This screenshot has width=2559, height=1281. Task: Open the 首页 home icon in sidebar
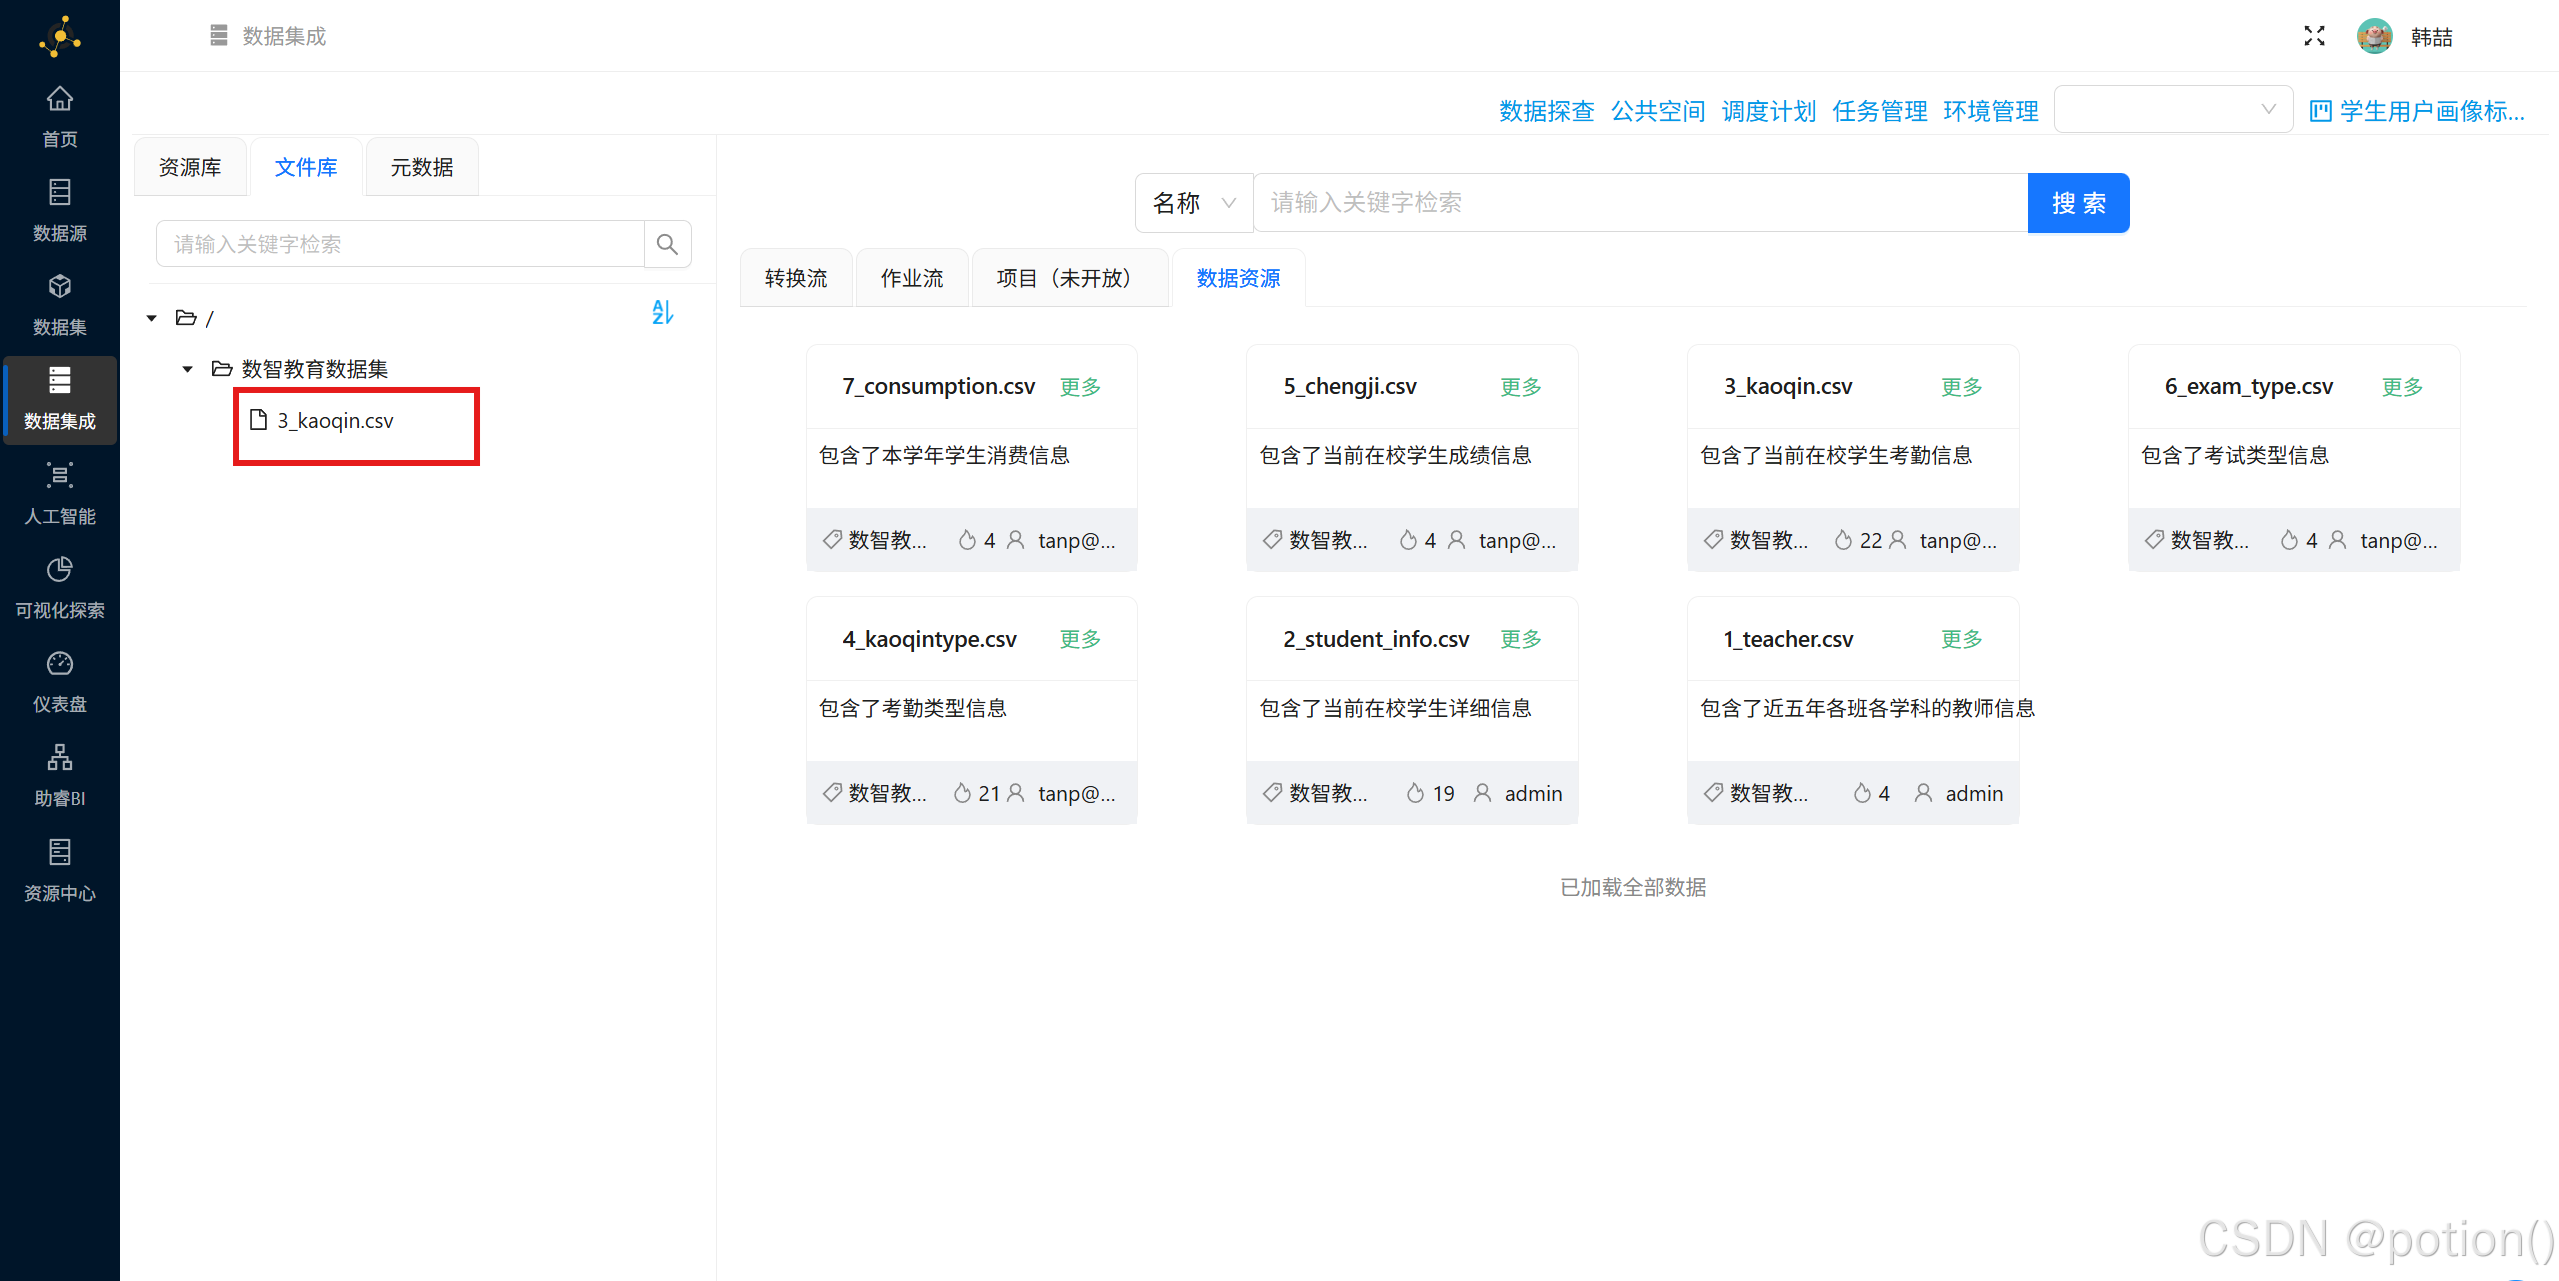tap(60, 98)
